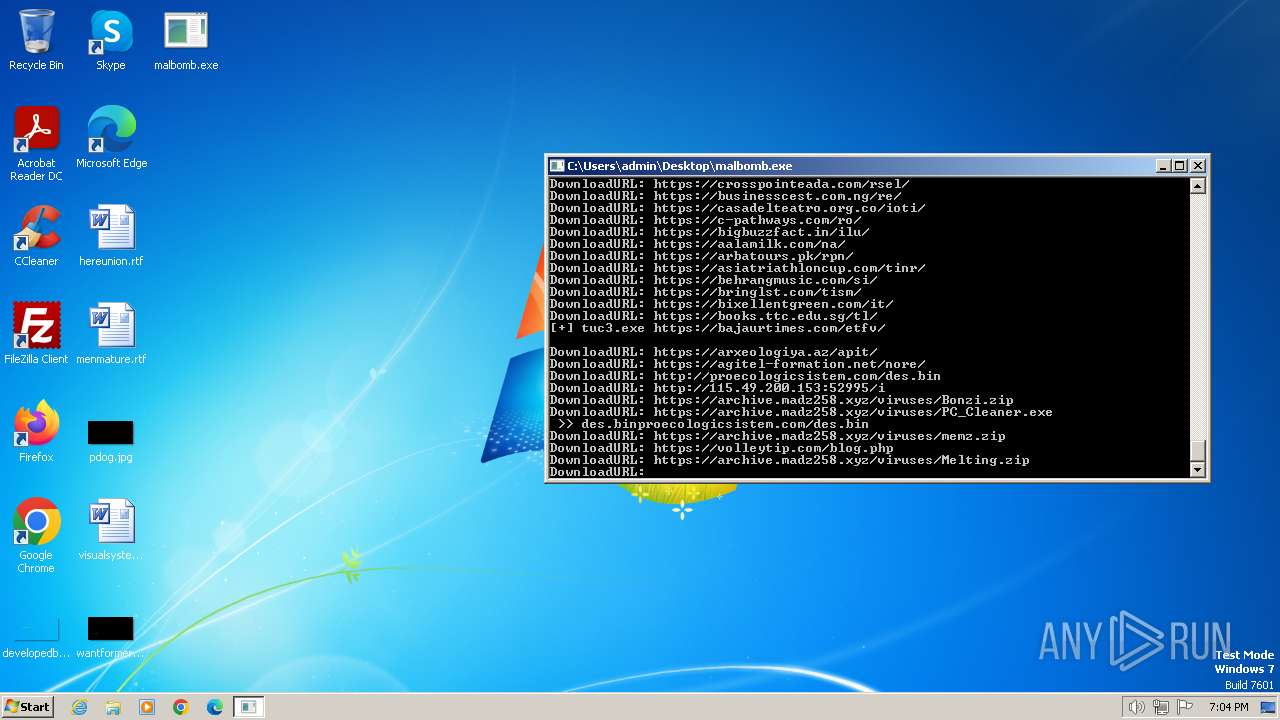Viewport: 1280px width, 720px height.
Task: Open Windows Media Player taskbar icon
Action: tap(147, 707)
